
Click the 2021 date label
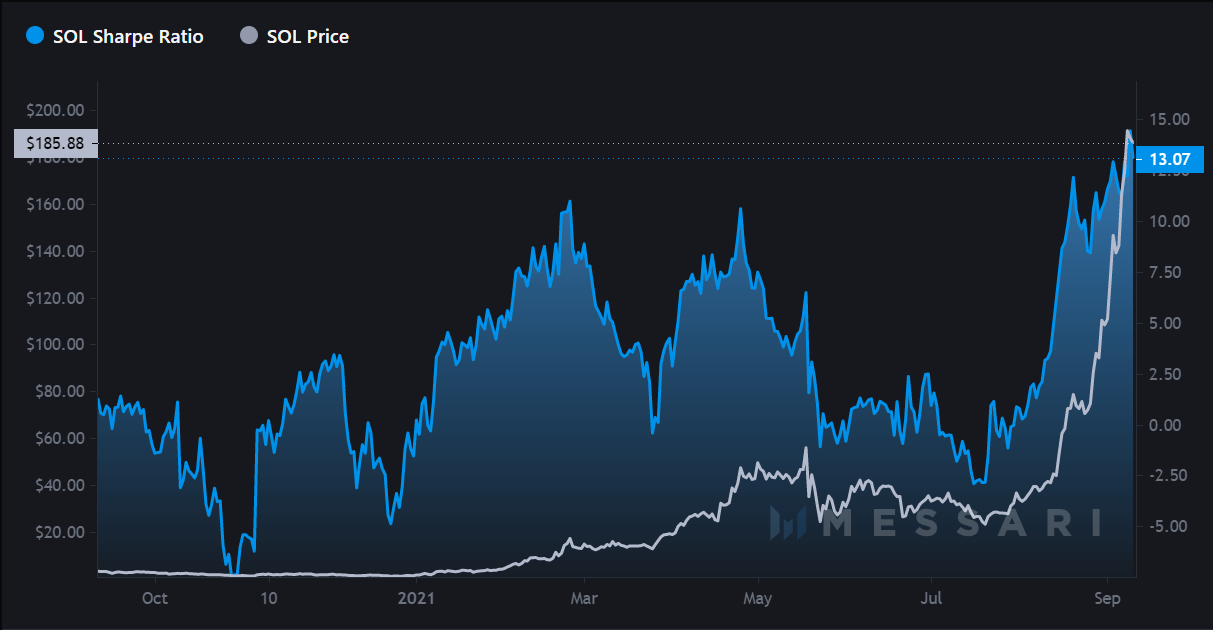pos(415,599)
